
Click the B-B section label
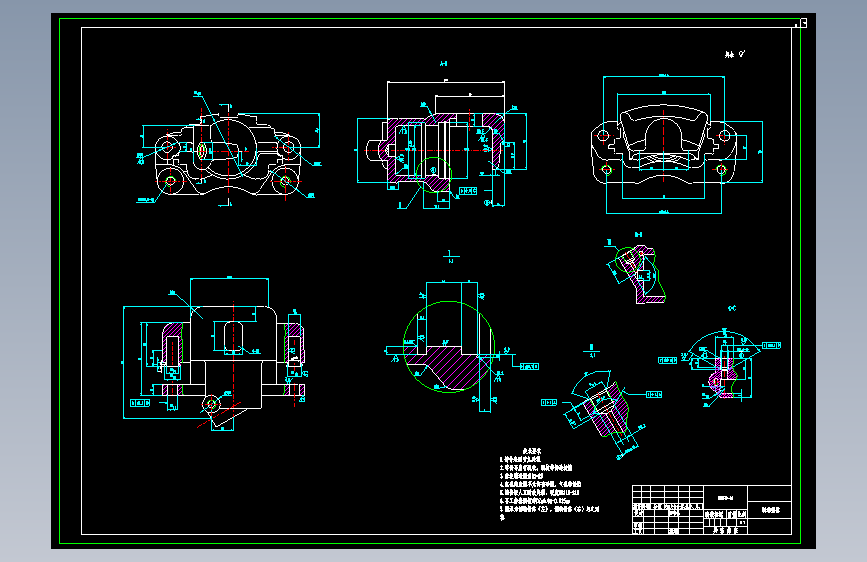coord(638,235)
